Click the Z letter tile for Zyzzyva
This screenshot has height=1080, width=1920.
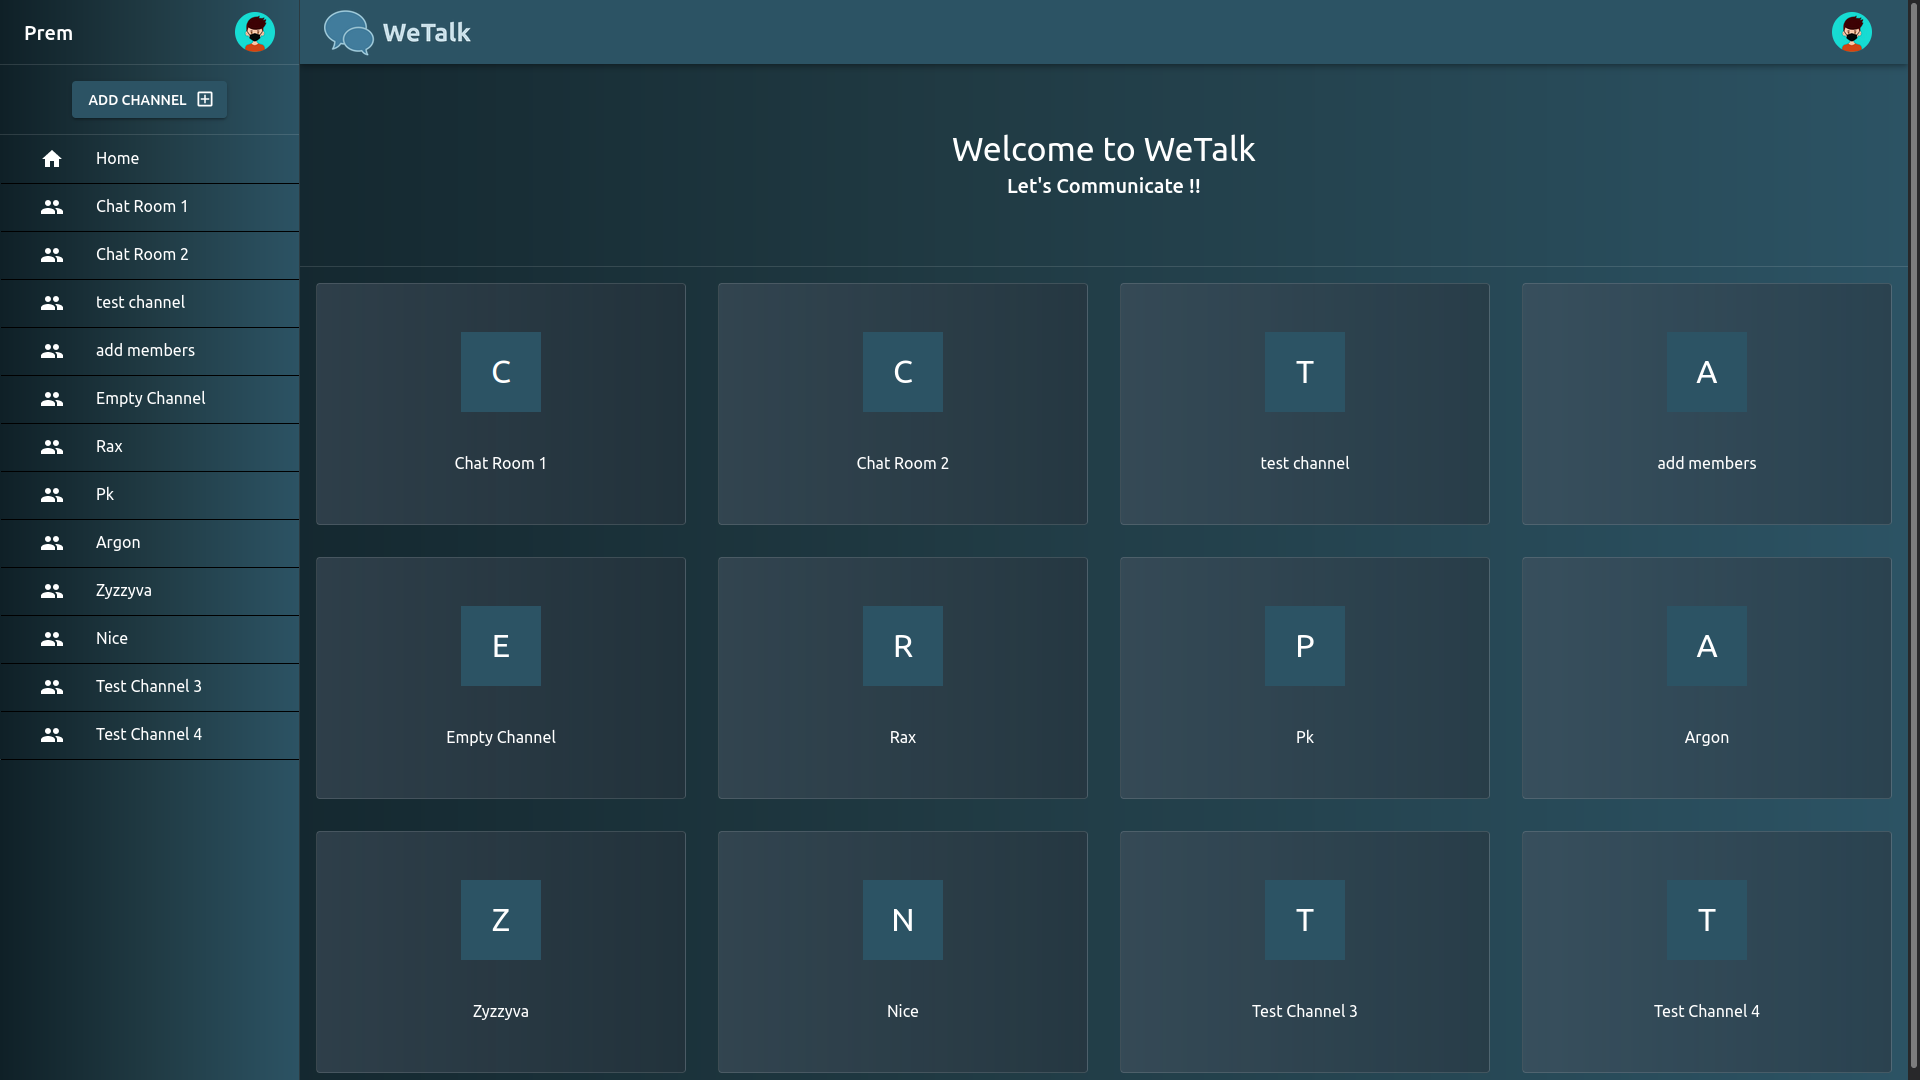[501, 920]
